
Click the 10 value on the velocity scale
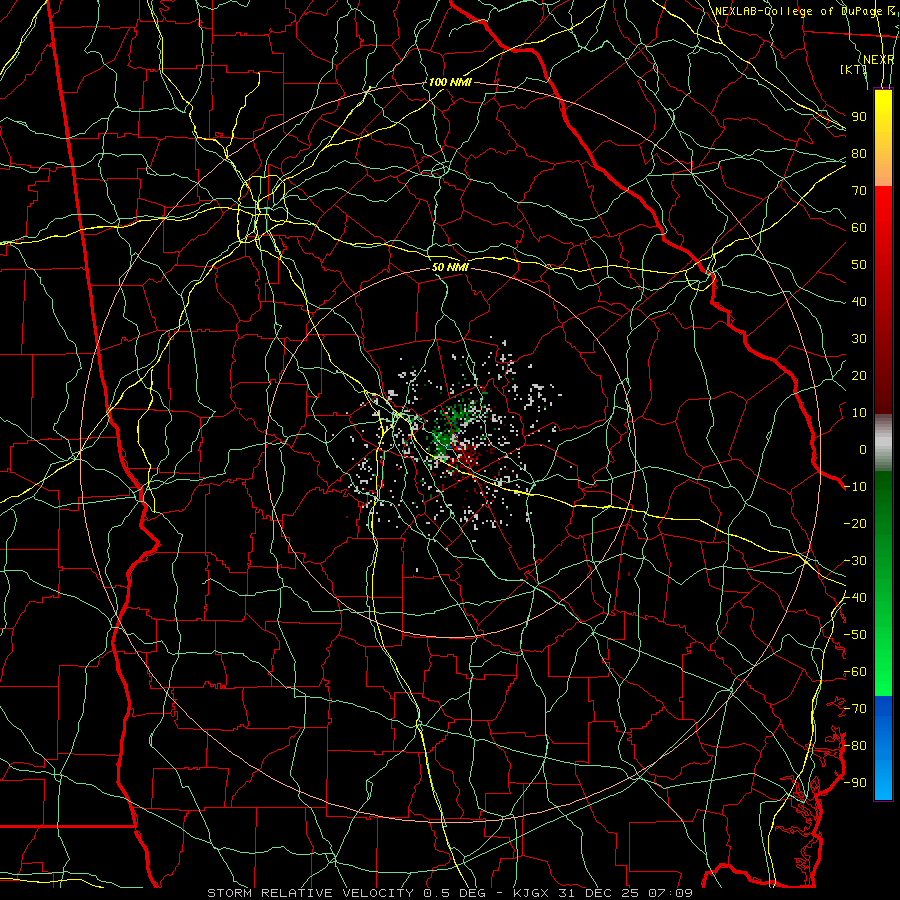tap(859, 413)
